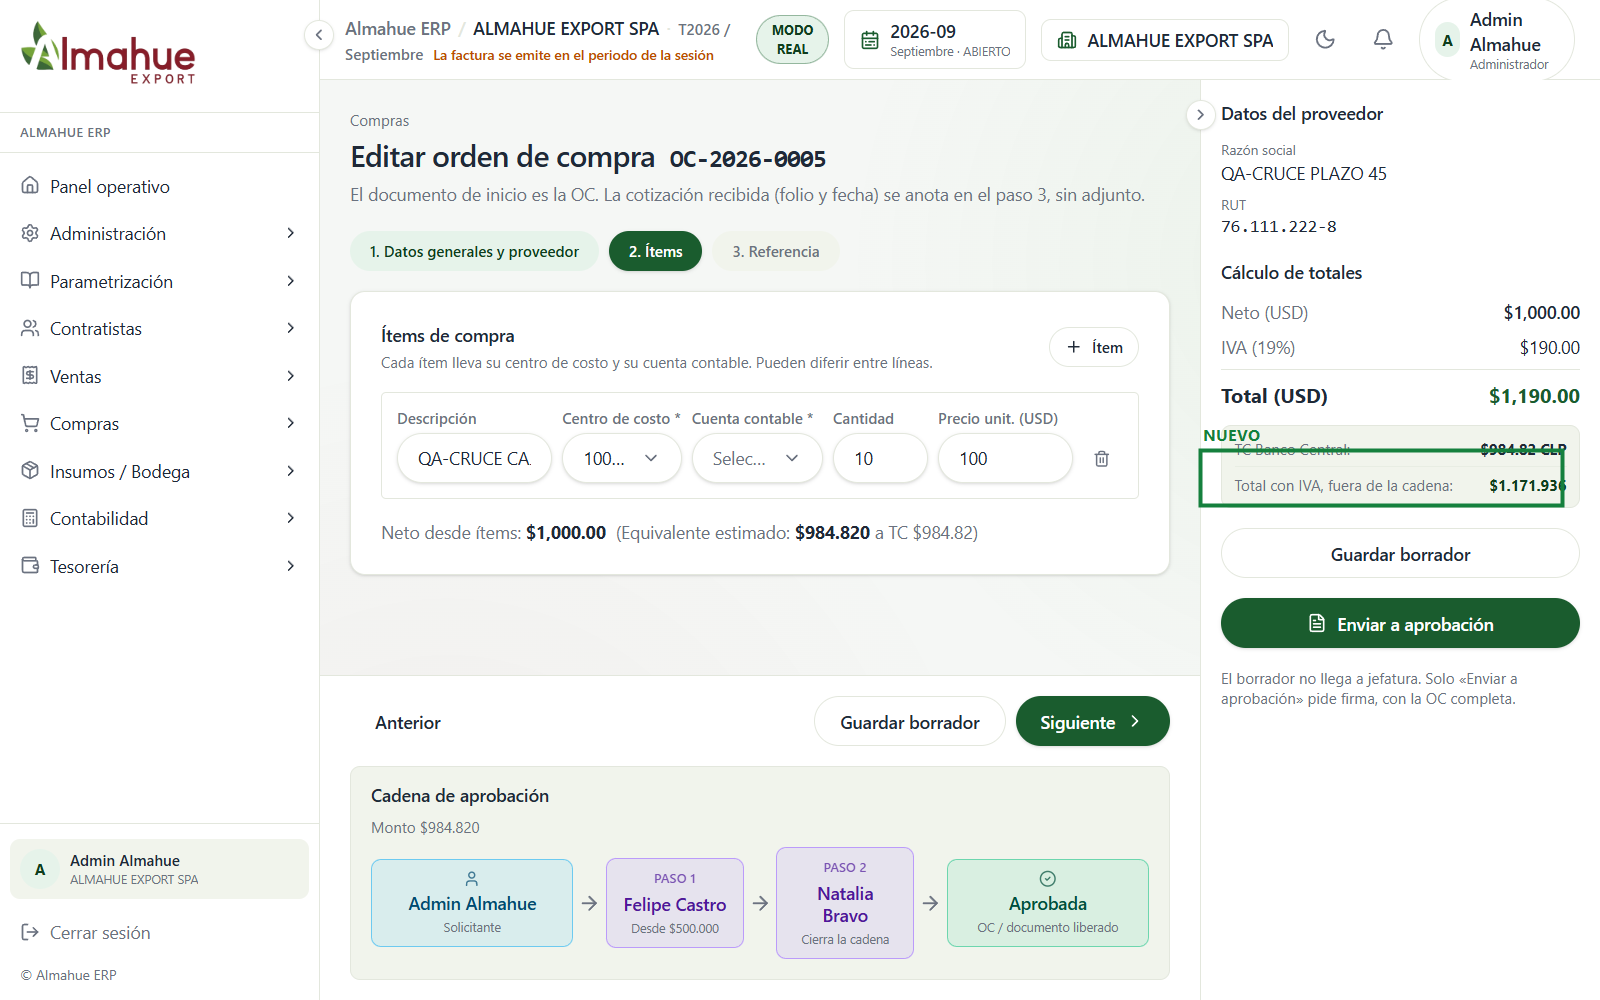1600x1000 pixels.
Task: Select the 2. Ítems step tab
Action: (x=655, y=251)
